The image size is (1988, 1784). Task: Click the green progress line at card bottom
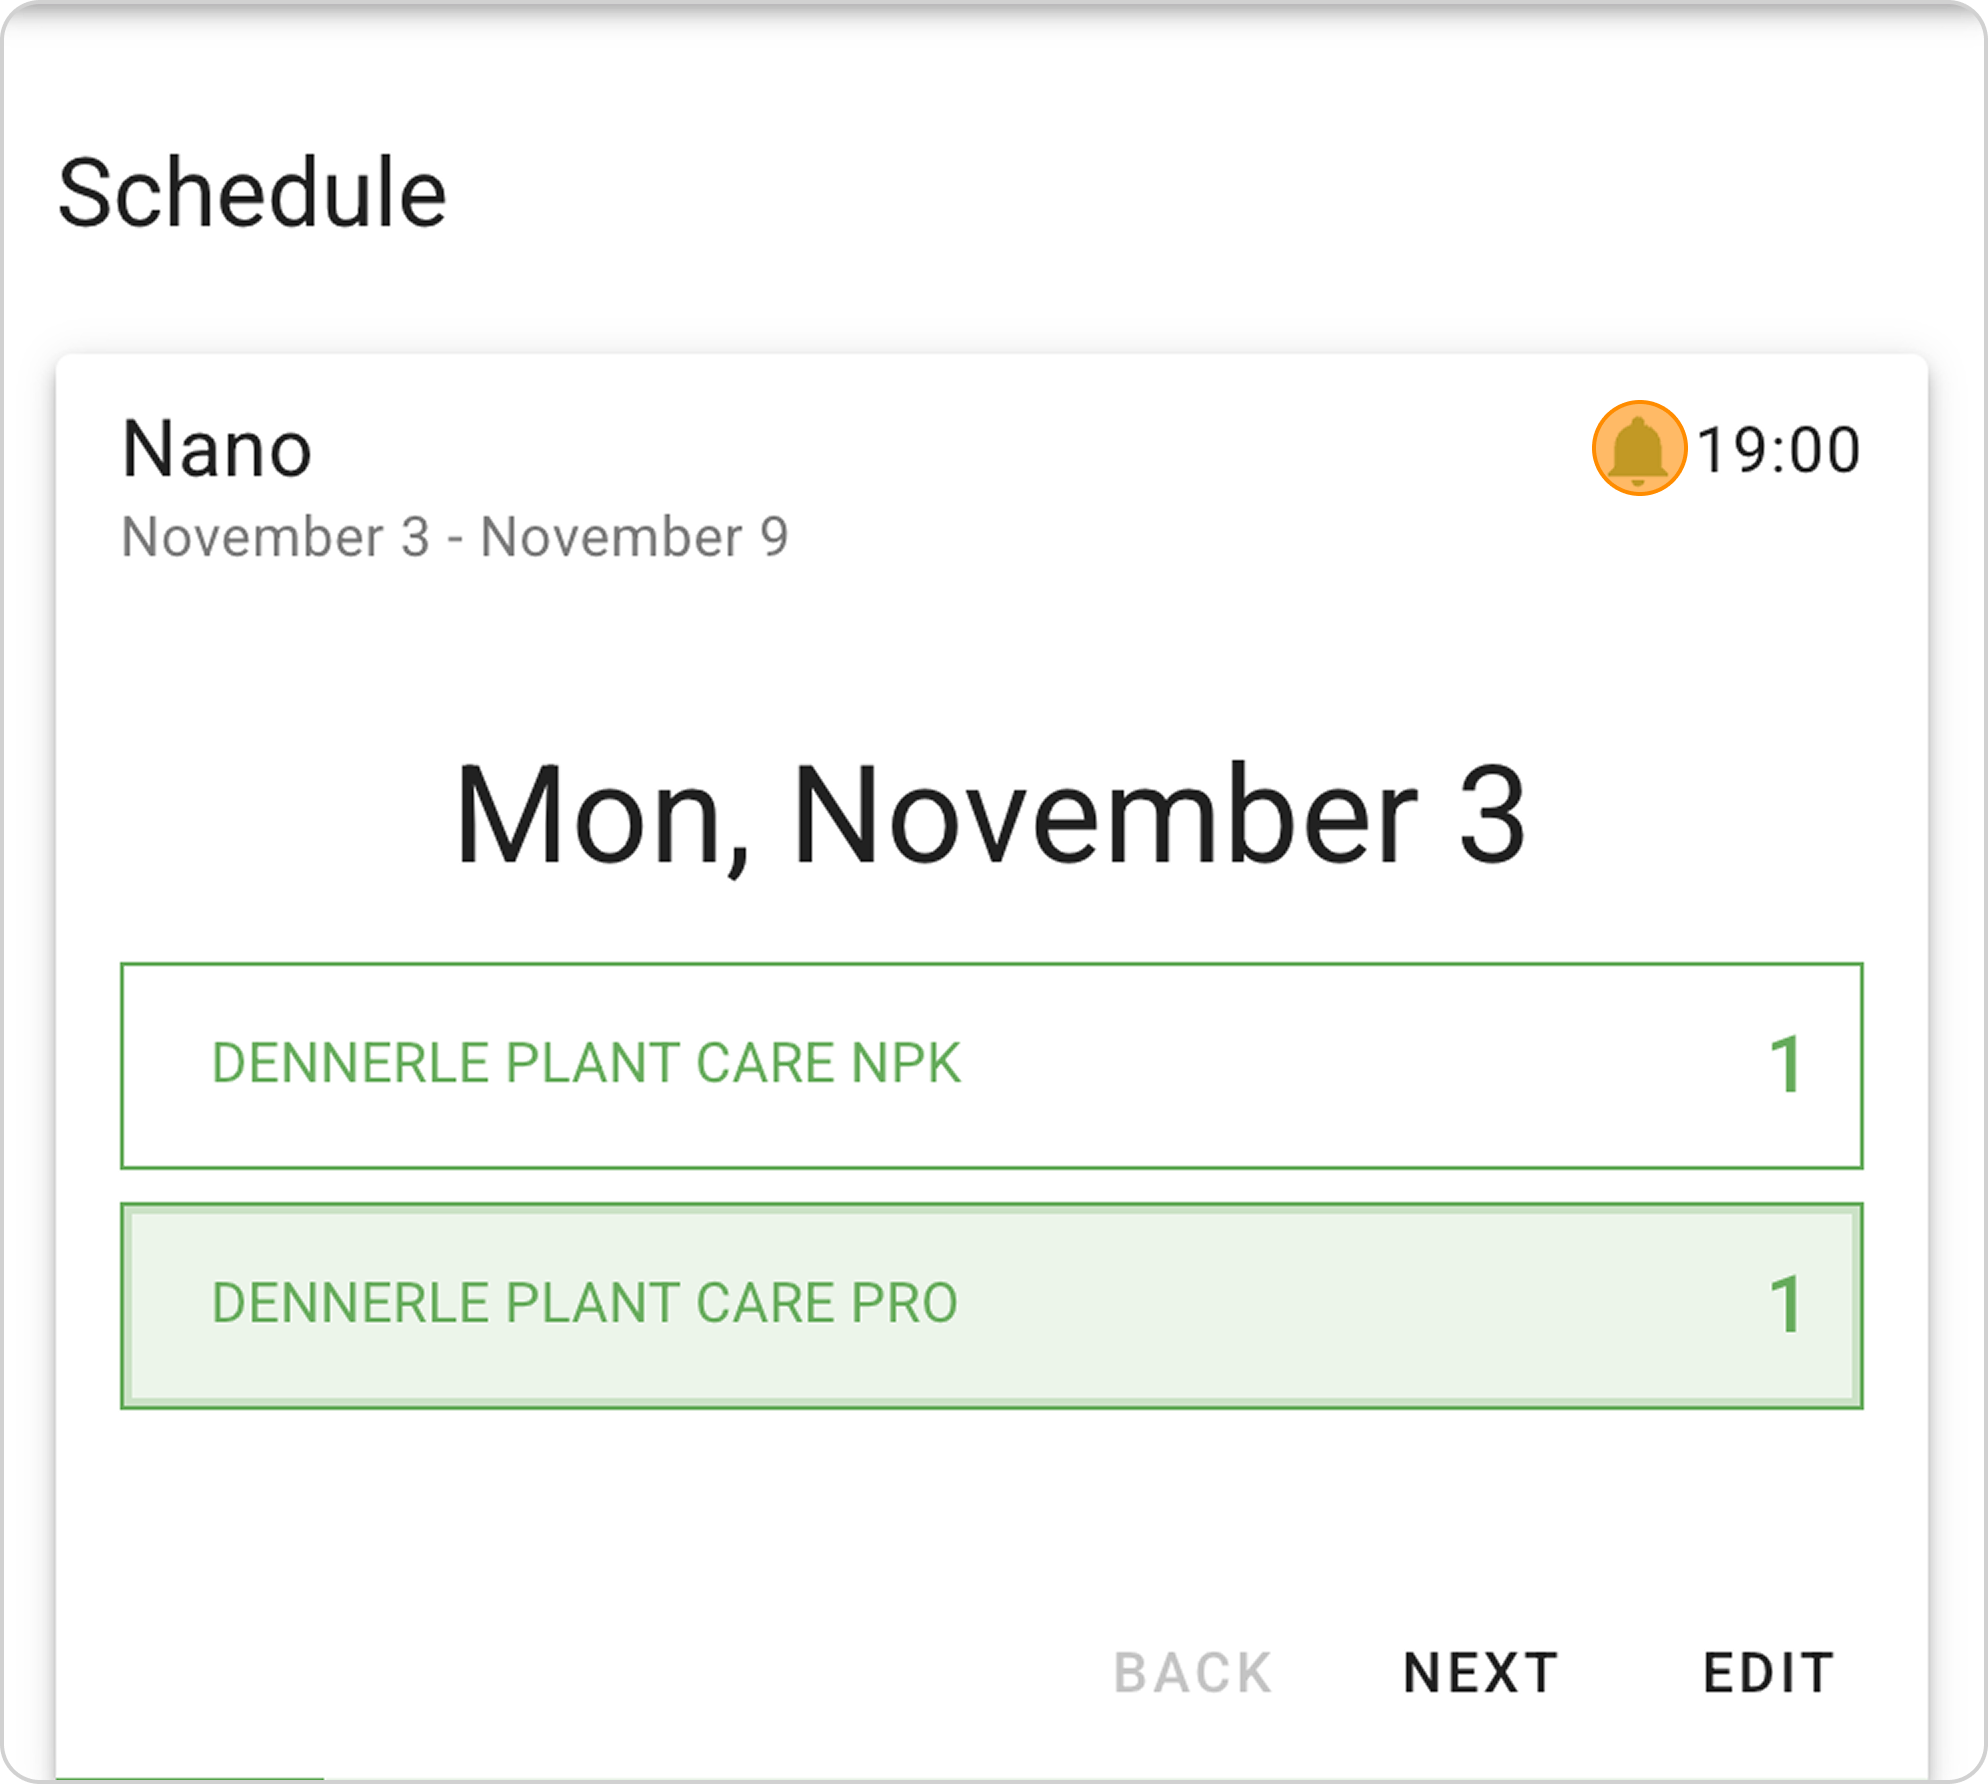tap(190, 1778)
